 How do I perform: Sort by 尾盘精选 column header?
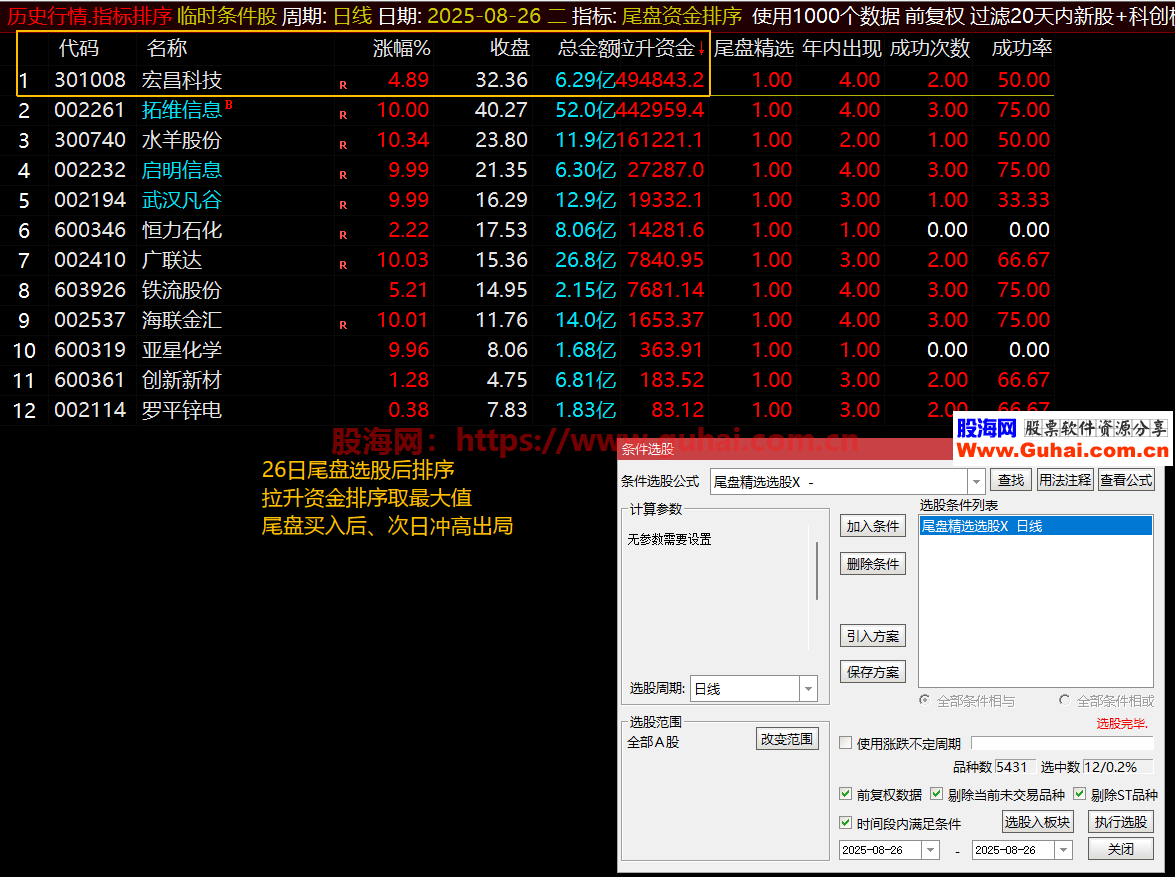click(x=753, y=49)
